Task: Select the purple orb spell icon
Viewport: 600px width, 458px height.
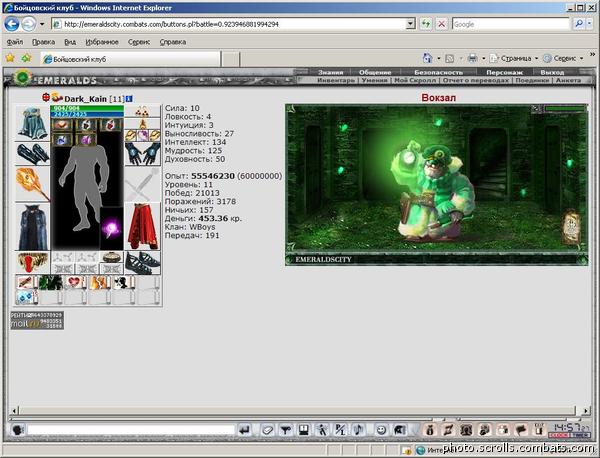Action: click(112, 228)
